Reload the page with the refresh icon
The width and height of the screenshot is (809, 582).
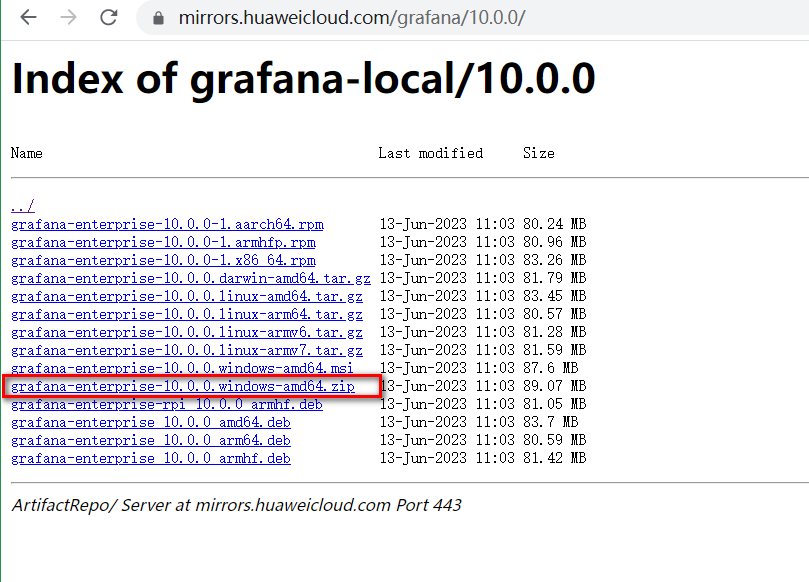pyautogui.click(x=108, y=18)
